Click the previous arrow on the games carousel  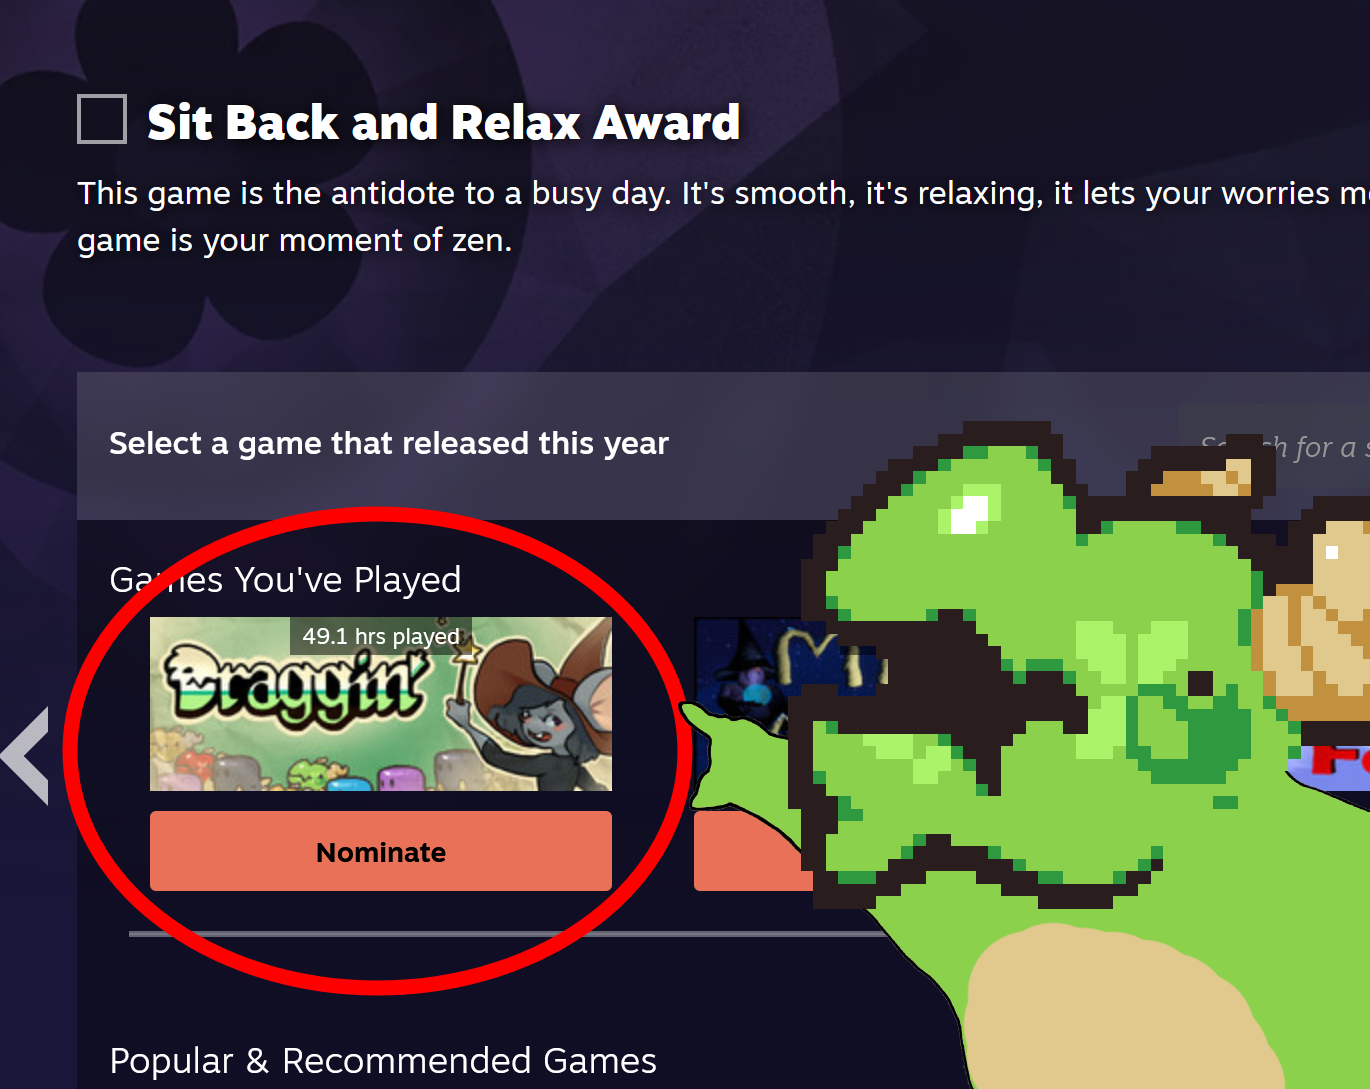(26, 755)
